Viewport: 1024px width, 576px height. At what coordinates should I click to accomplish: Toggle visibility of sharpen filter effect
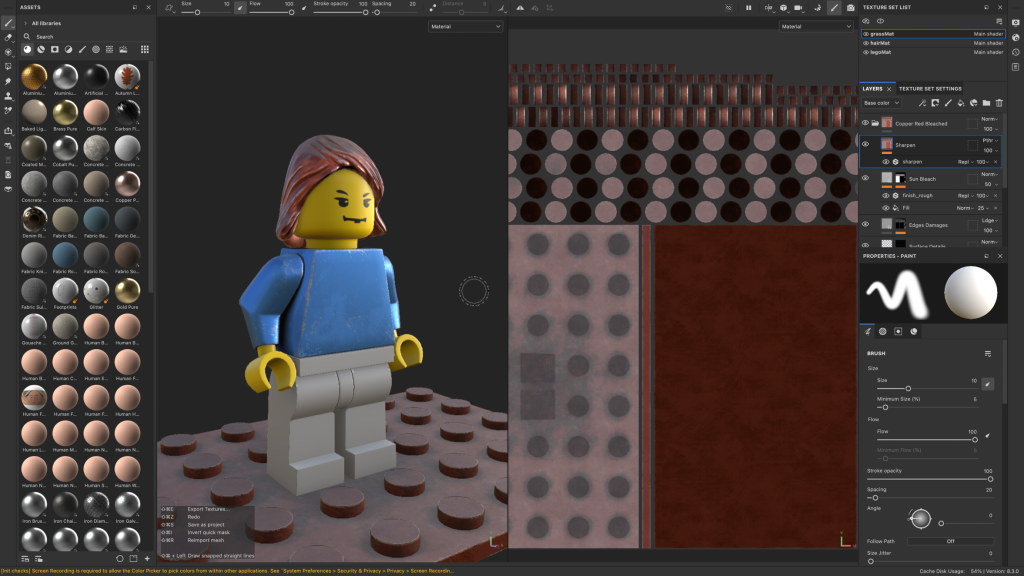coord(886,161)
